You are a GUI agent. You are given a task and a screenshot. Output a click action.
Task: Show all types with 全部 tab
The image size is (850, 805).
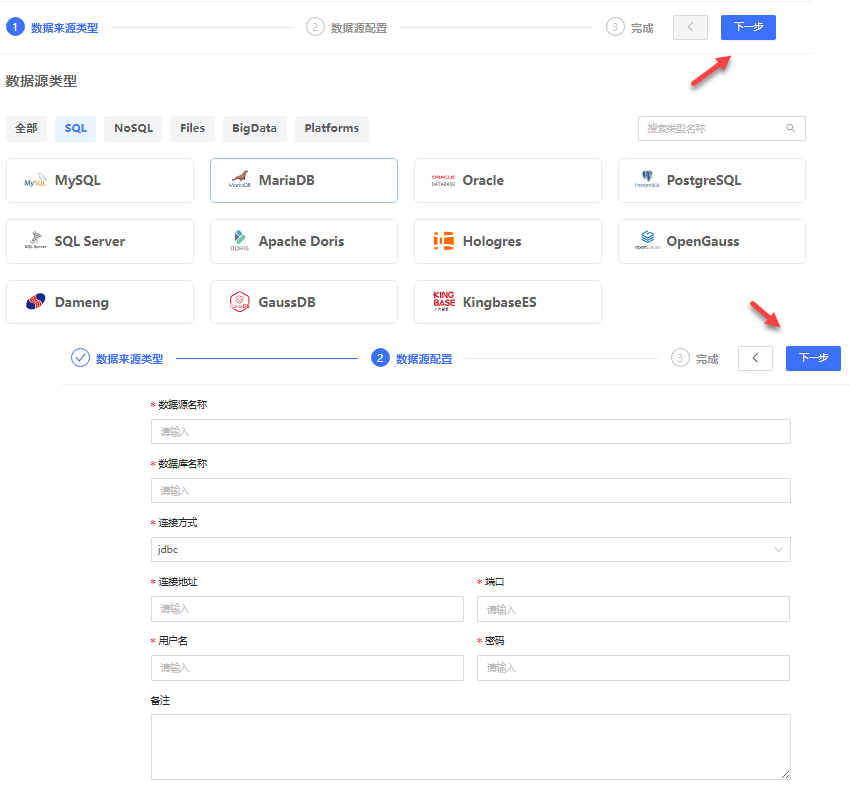click(26, 128)
